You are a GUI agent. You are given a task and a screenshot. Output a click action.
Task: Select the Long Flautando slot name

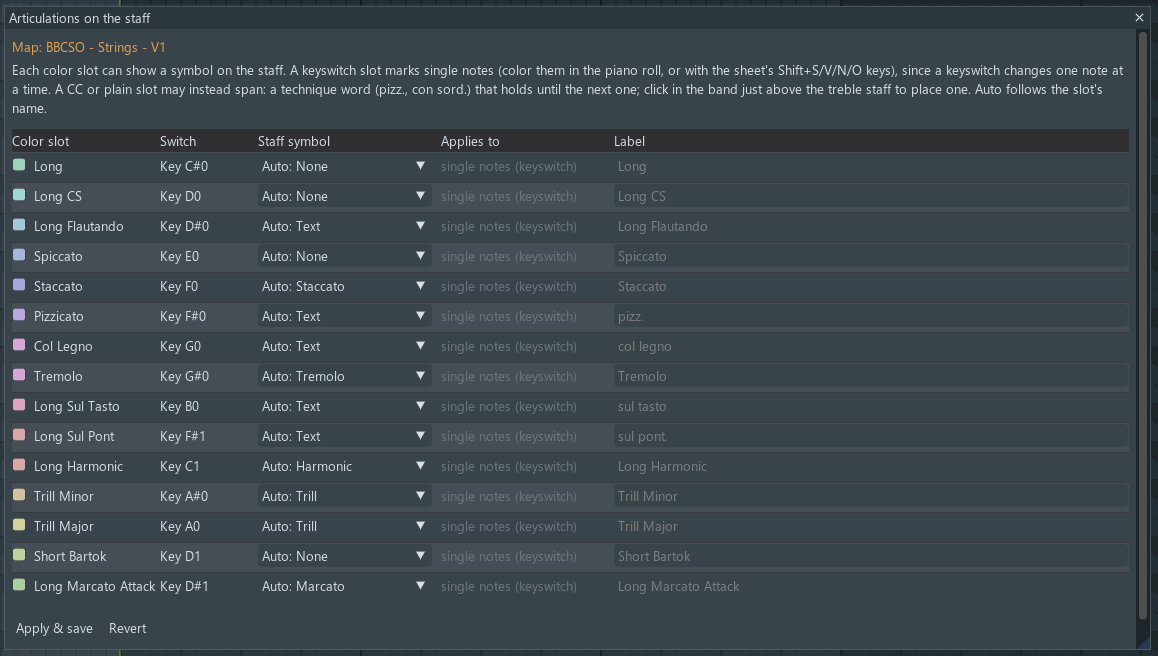click(x=78, y=227)
